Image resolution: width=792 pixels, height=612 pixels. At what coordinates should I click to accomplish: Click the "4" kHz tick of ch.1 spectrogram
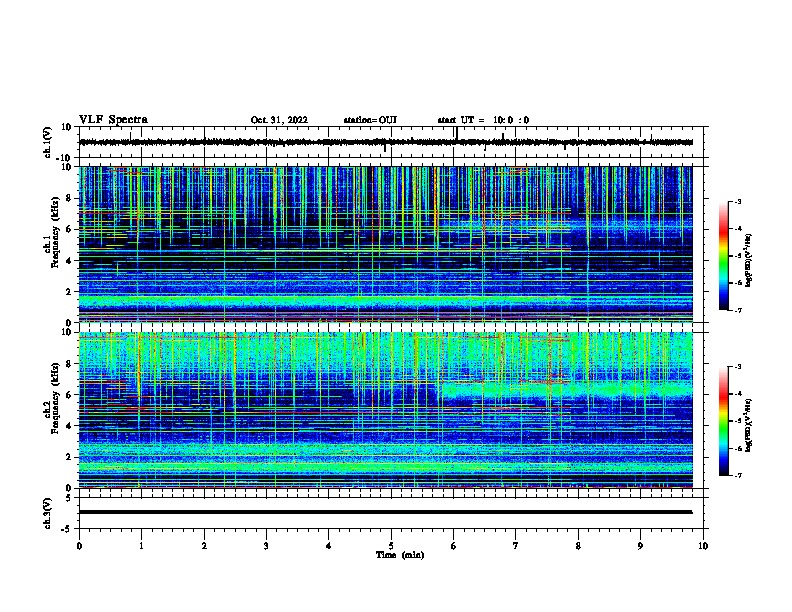coord(69,261)
